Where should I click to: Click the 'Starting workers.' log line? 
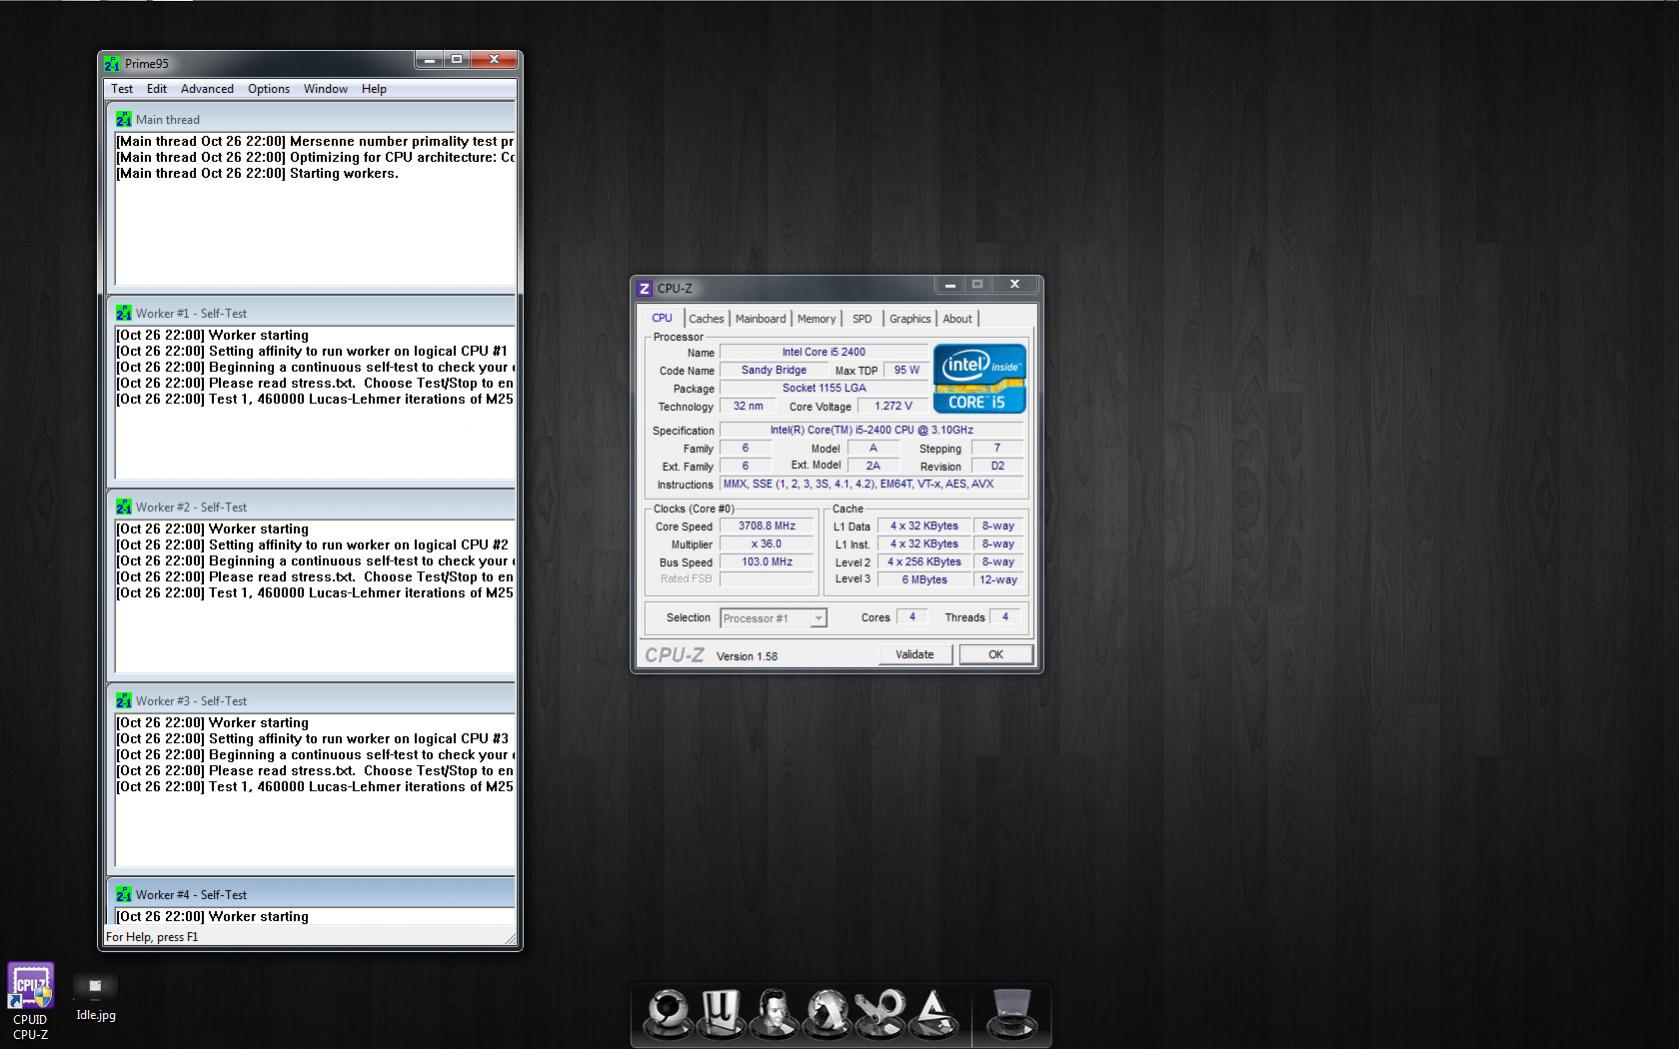pos(257,173)
